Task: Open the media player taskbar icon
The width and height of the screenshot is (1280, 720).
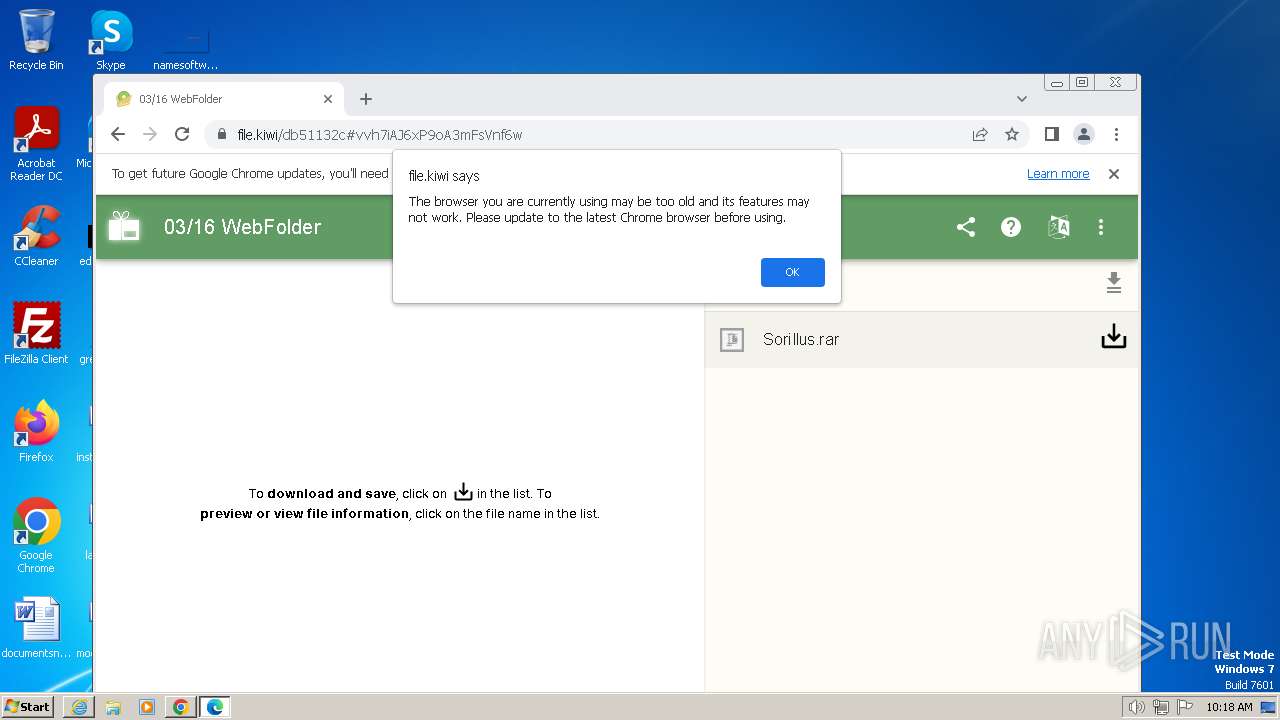Action: tap(147, 707)
